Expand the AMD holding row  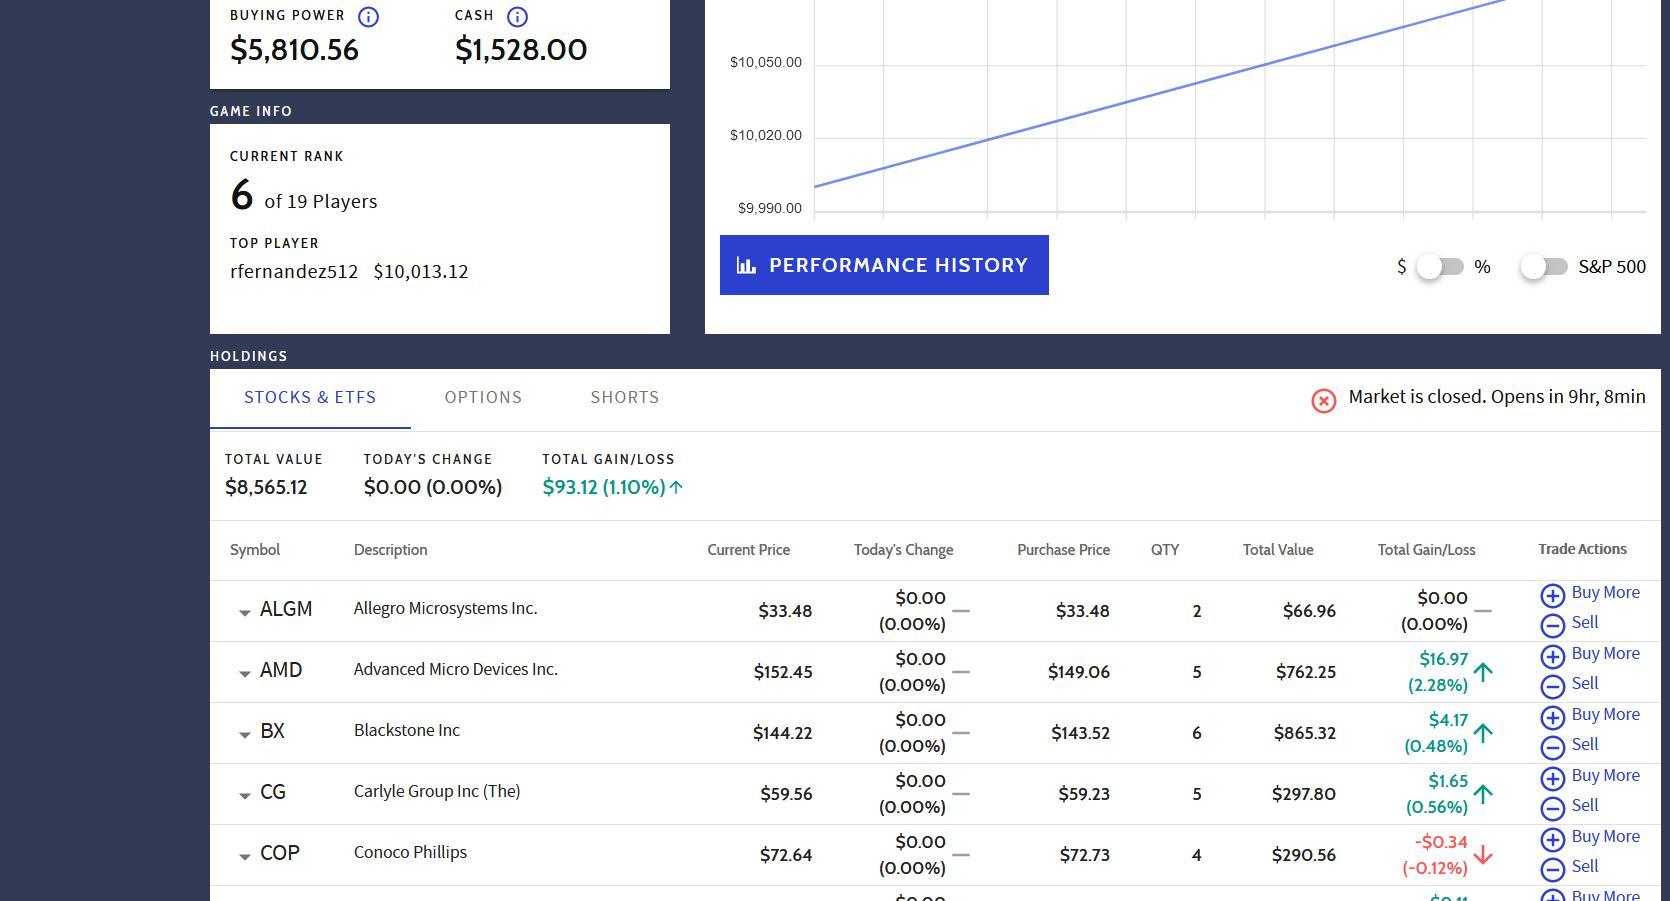(244, 673)
